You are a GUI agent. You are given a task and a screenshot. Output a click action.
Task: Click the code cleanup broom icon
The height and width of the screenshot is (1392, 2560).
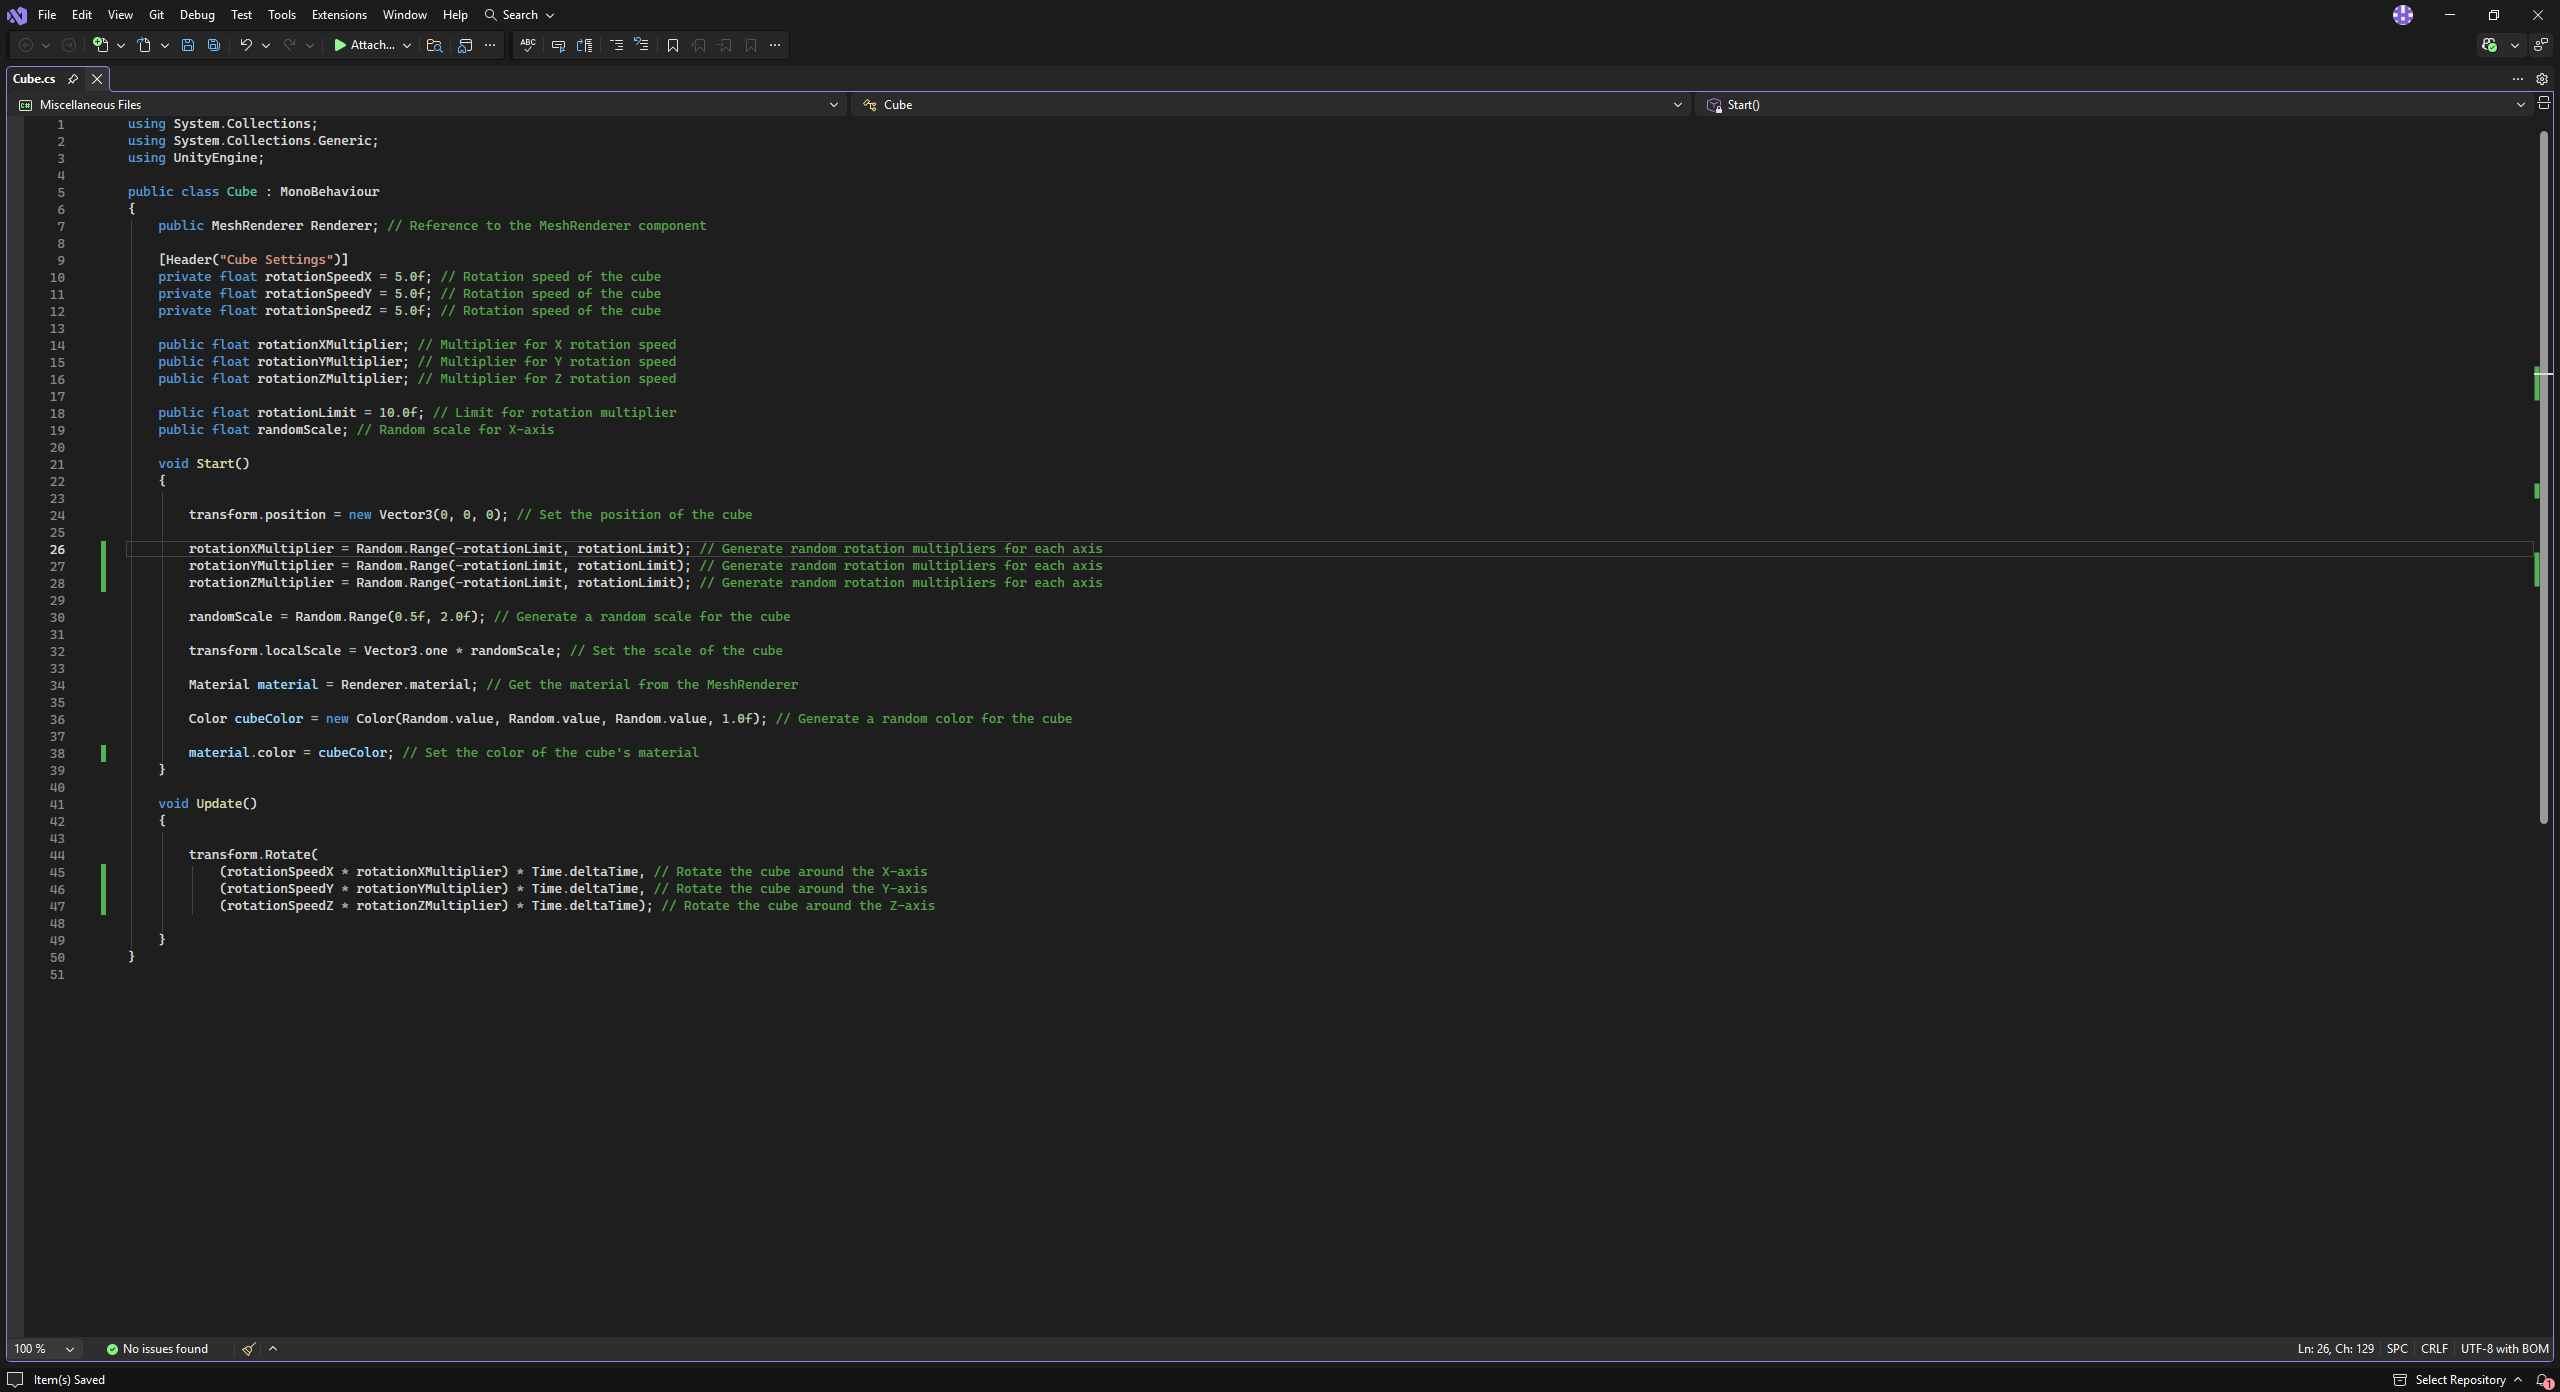tap(248, 1349)
